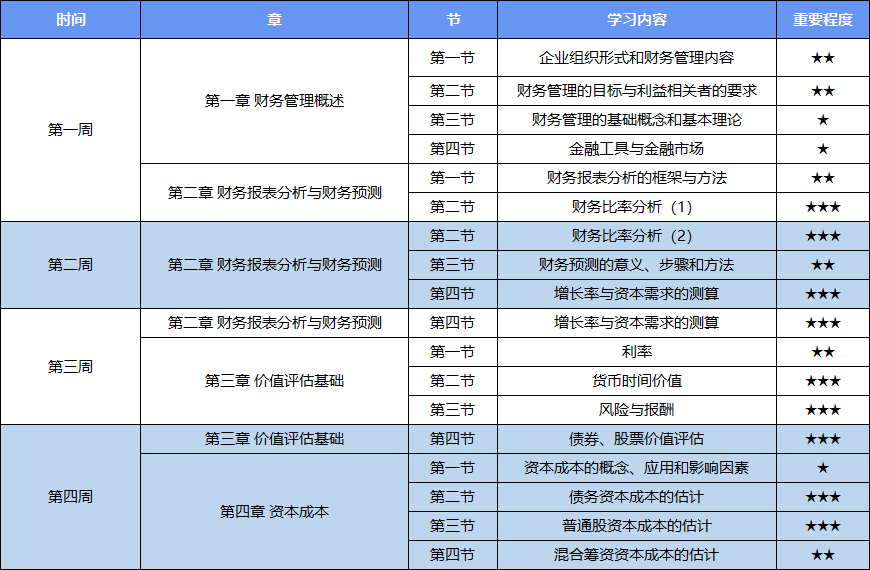Click the star rating in the 利率 row

click(x=822, y=352)
